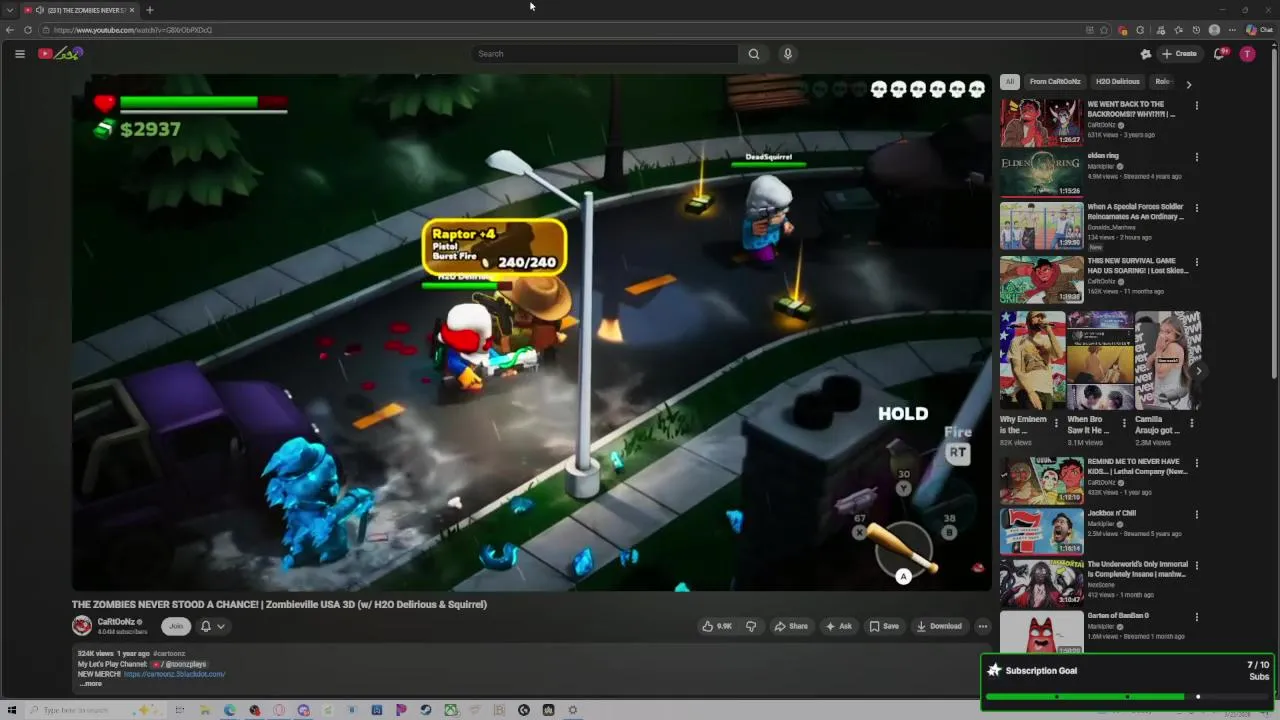Open options for Underworld's Only Immortal video

pos(1196,565)
